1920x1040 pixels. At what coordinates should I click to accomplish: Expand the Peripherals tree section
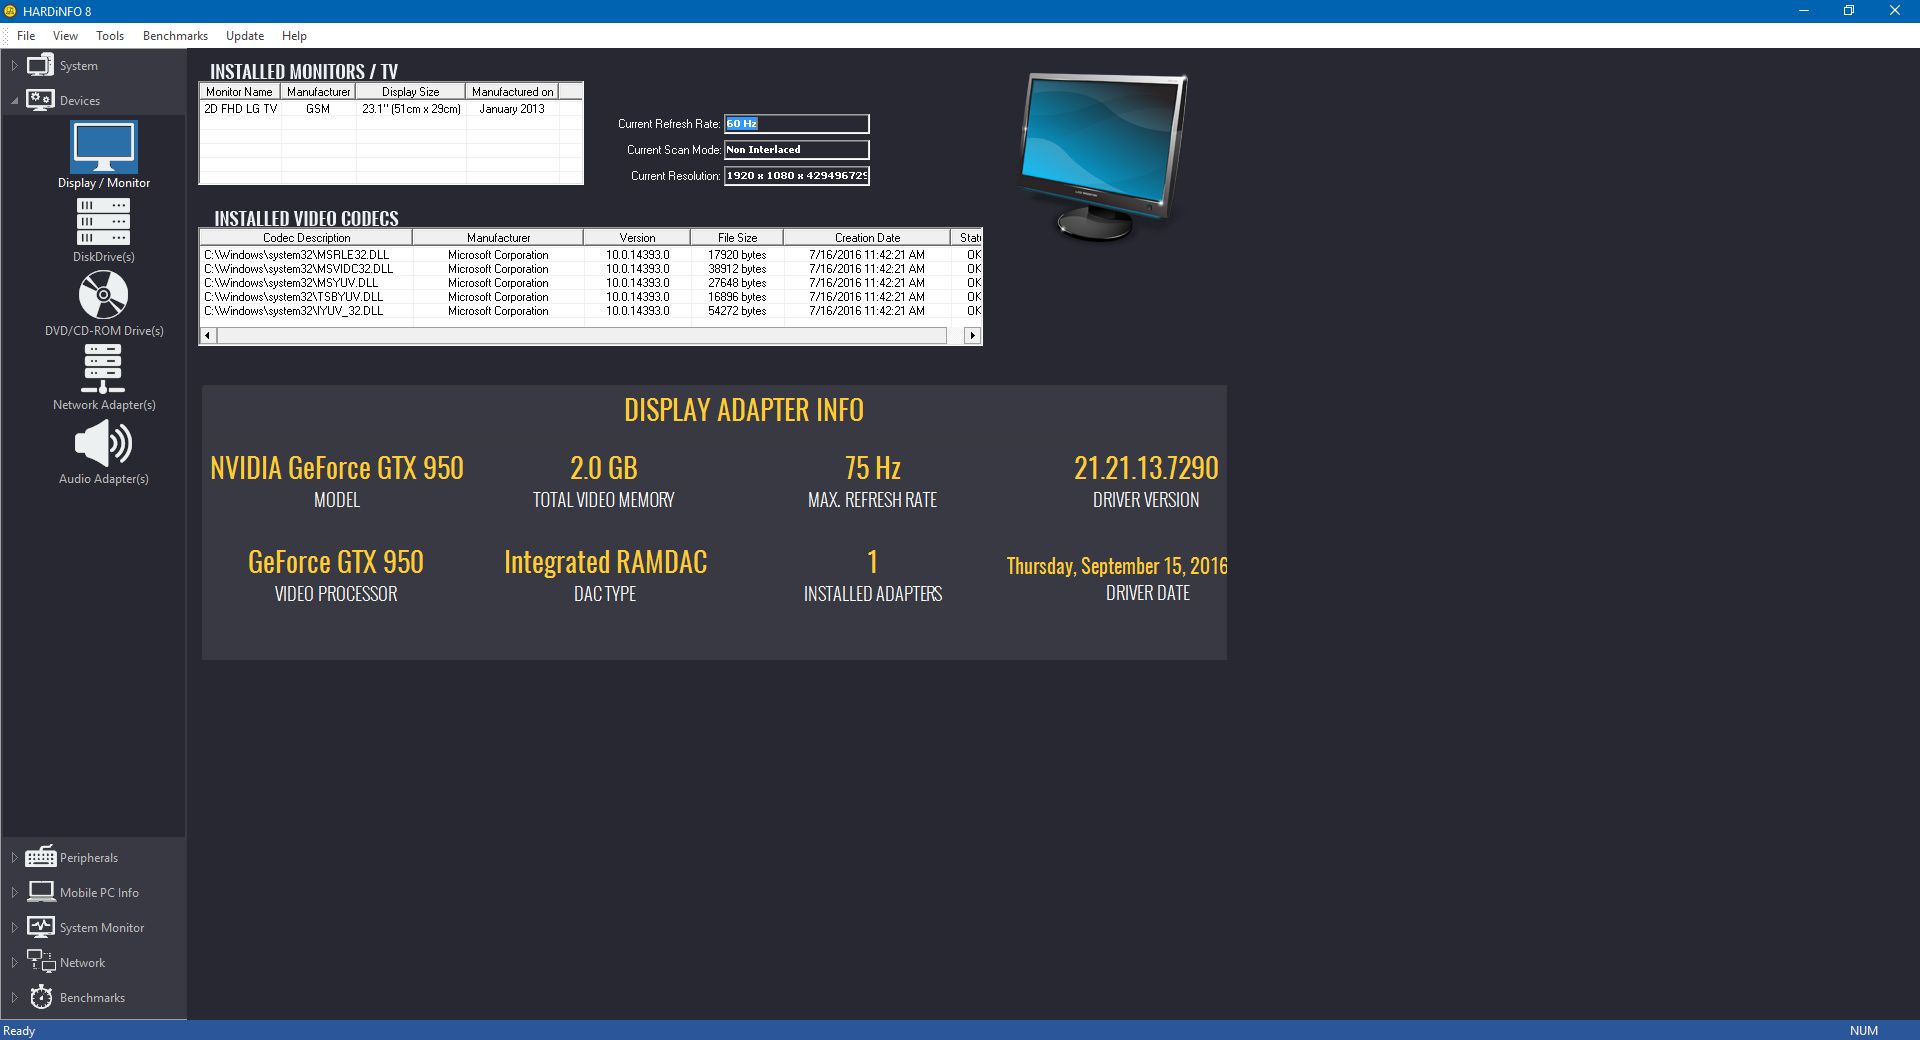(x=14, y=858)
